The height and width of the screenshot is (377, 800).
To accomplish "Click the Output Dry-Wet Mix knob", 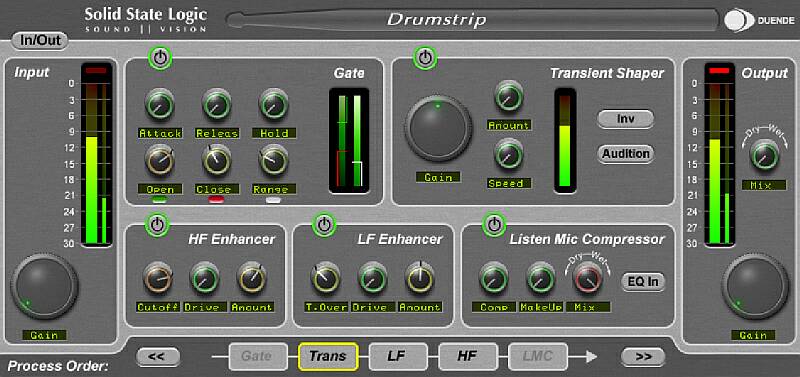I will (x=764, y=157).
